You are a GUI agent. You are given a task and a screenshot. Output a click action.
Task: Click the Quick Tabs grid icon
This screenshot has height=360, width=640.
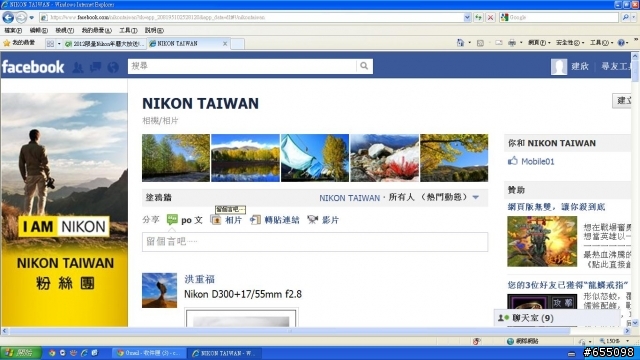click(50, 43)
